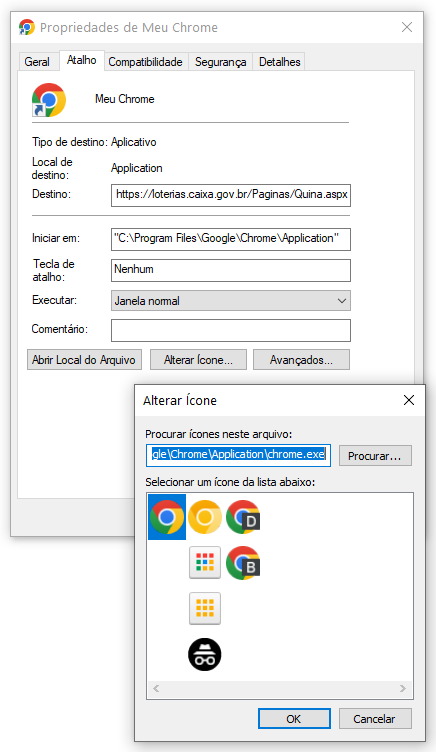Select the standard Chrome icon in list
436x752 pixels.
coord(167,517)
